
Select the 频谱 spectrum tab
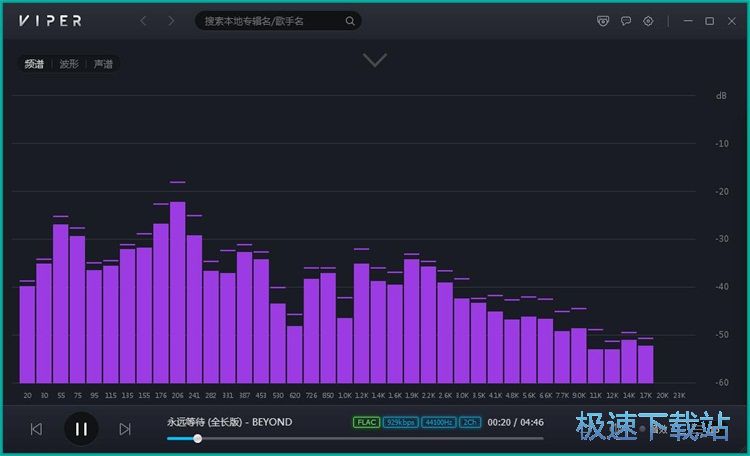pos(34,64)
